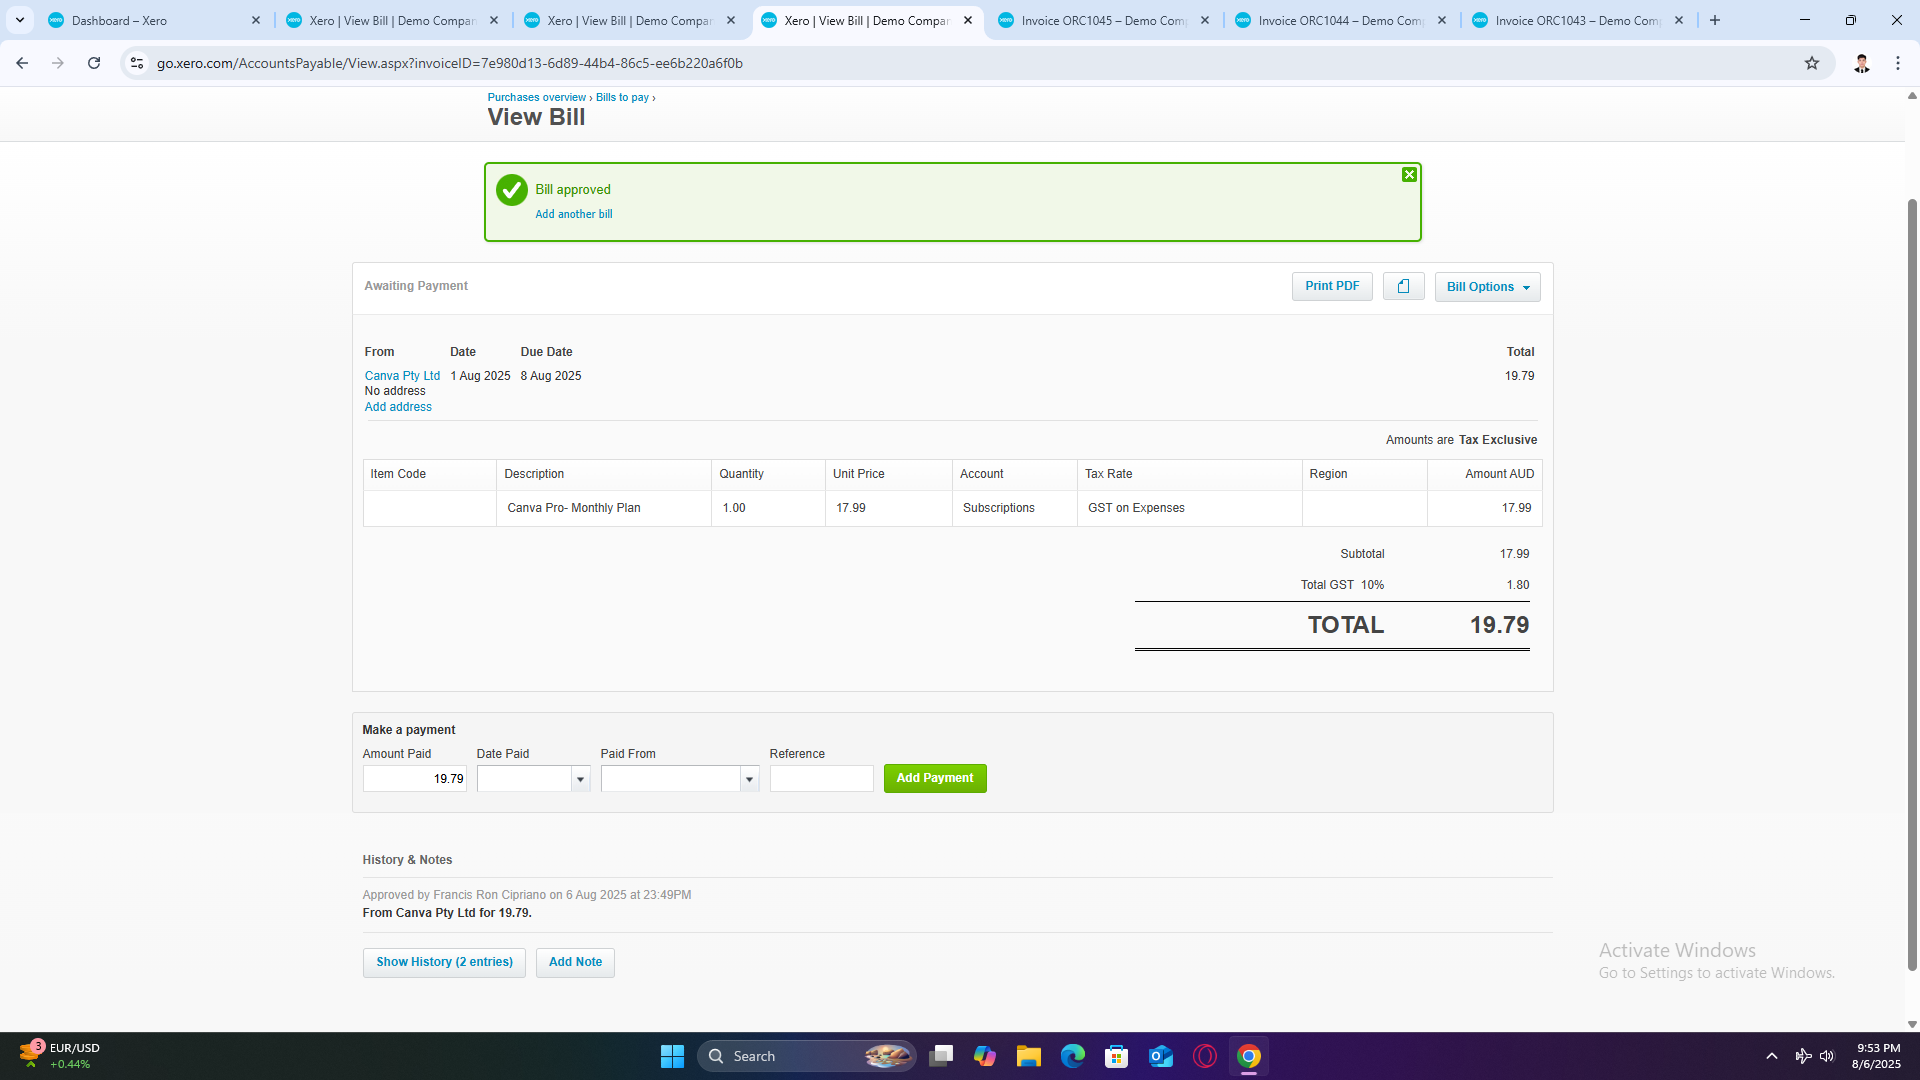
Task: Click the Chrome icon in the taskbar
Action: click(x=1249, y=1056)
